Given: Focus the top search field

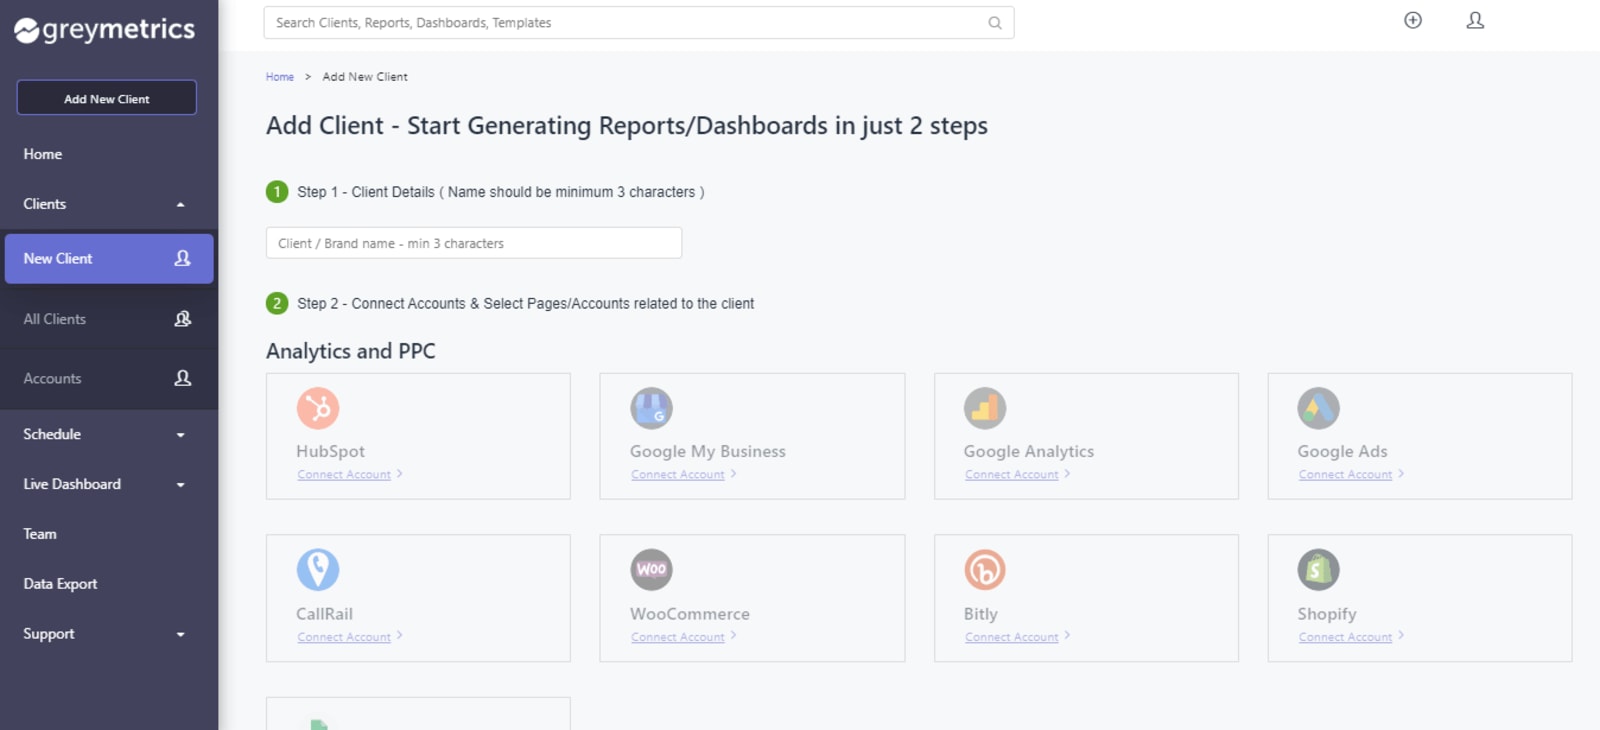Looking at the screenshot, I should [639, 23].
